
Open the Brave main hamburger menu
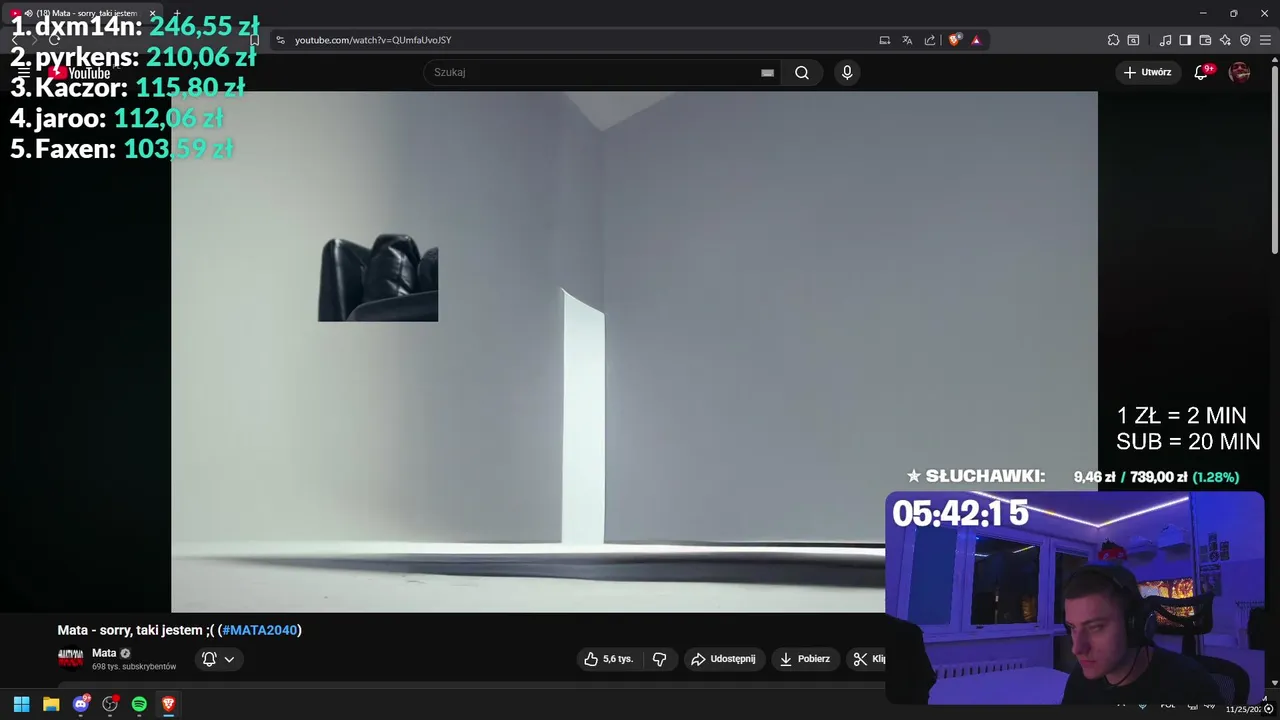pyautogui.click(x=1265, y=40)
